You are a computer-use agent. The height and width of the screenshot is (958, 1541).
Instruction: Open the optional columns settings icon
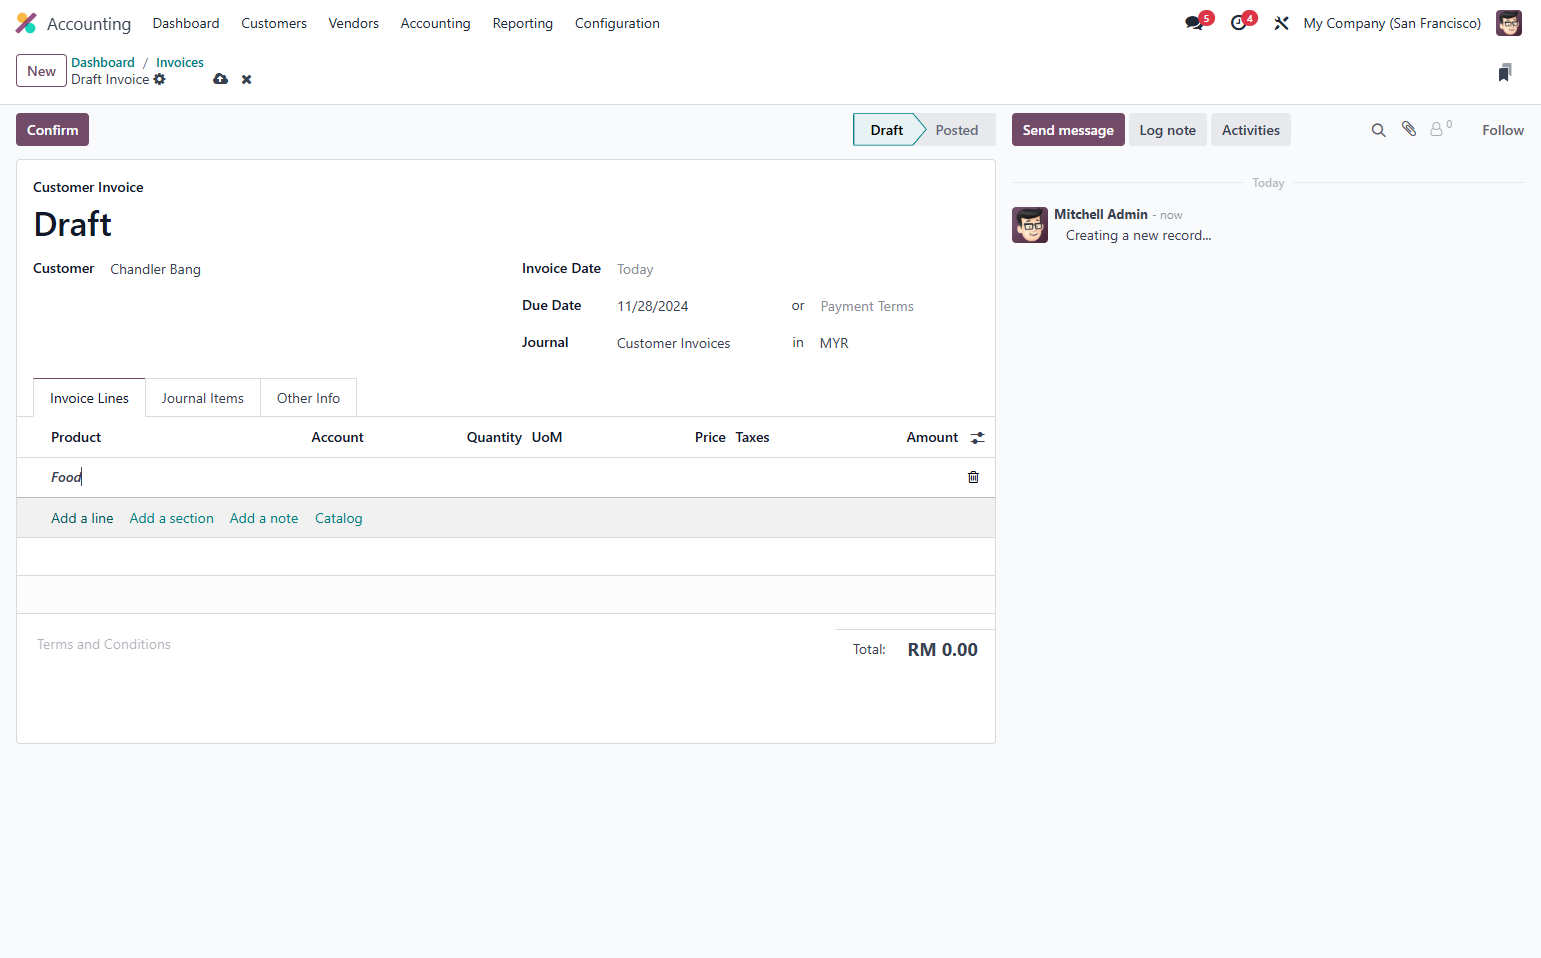pos(977,437)
